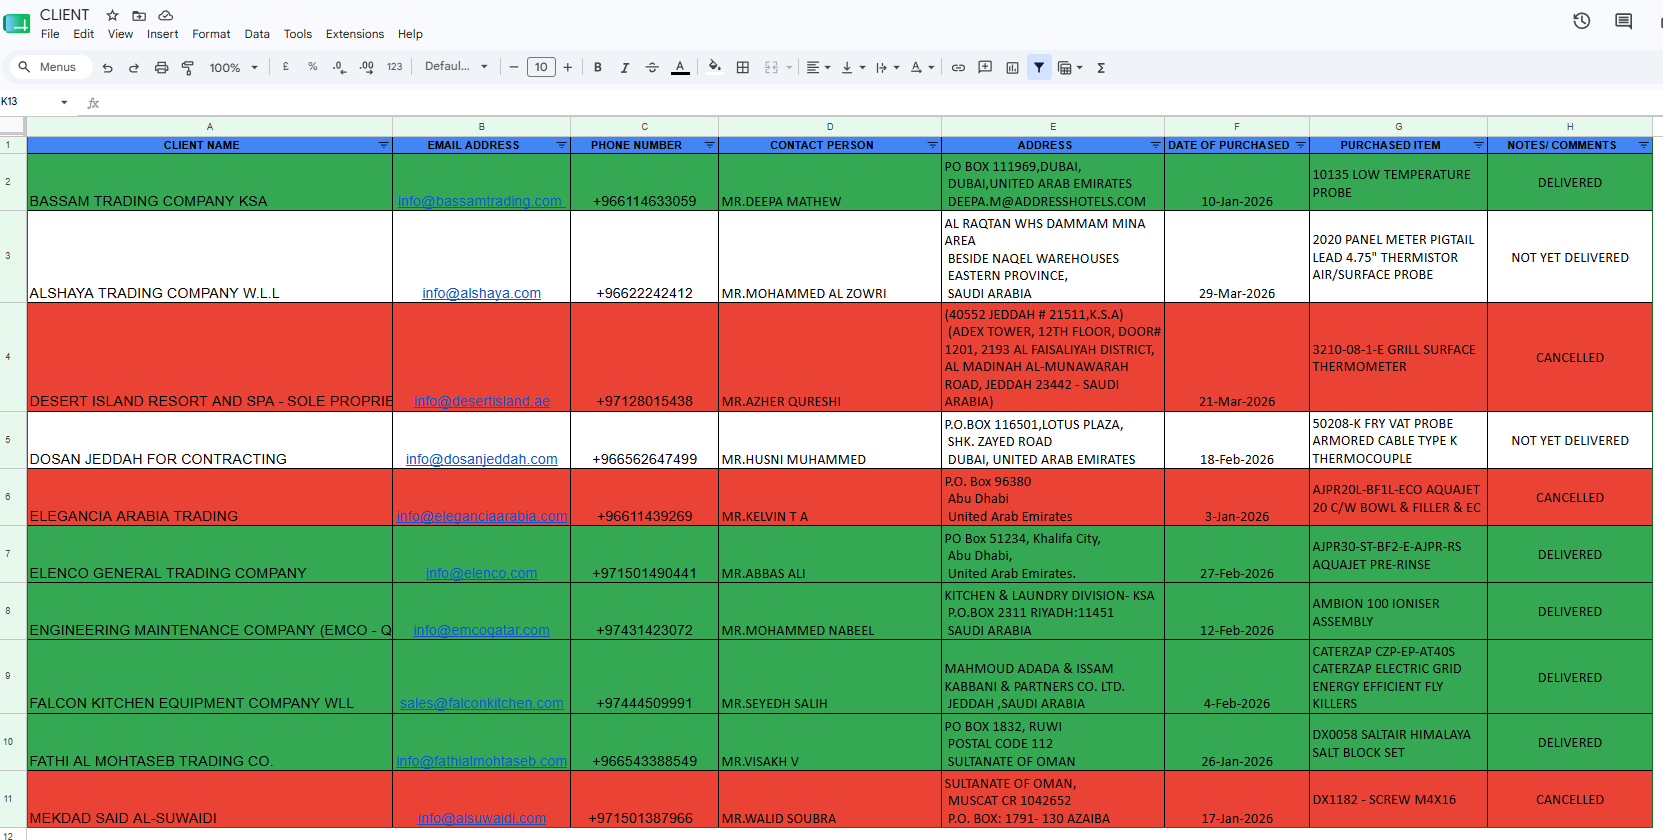The width and height of the screenshot is (1663, 840).
Task: Click the Undo icon
Action: (x=108, y=68)
